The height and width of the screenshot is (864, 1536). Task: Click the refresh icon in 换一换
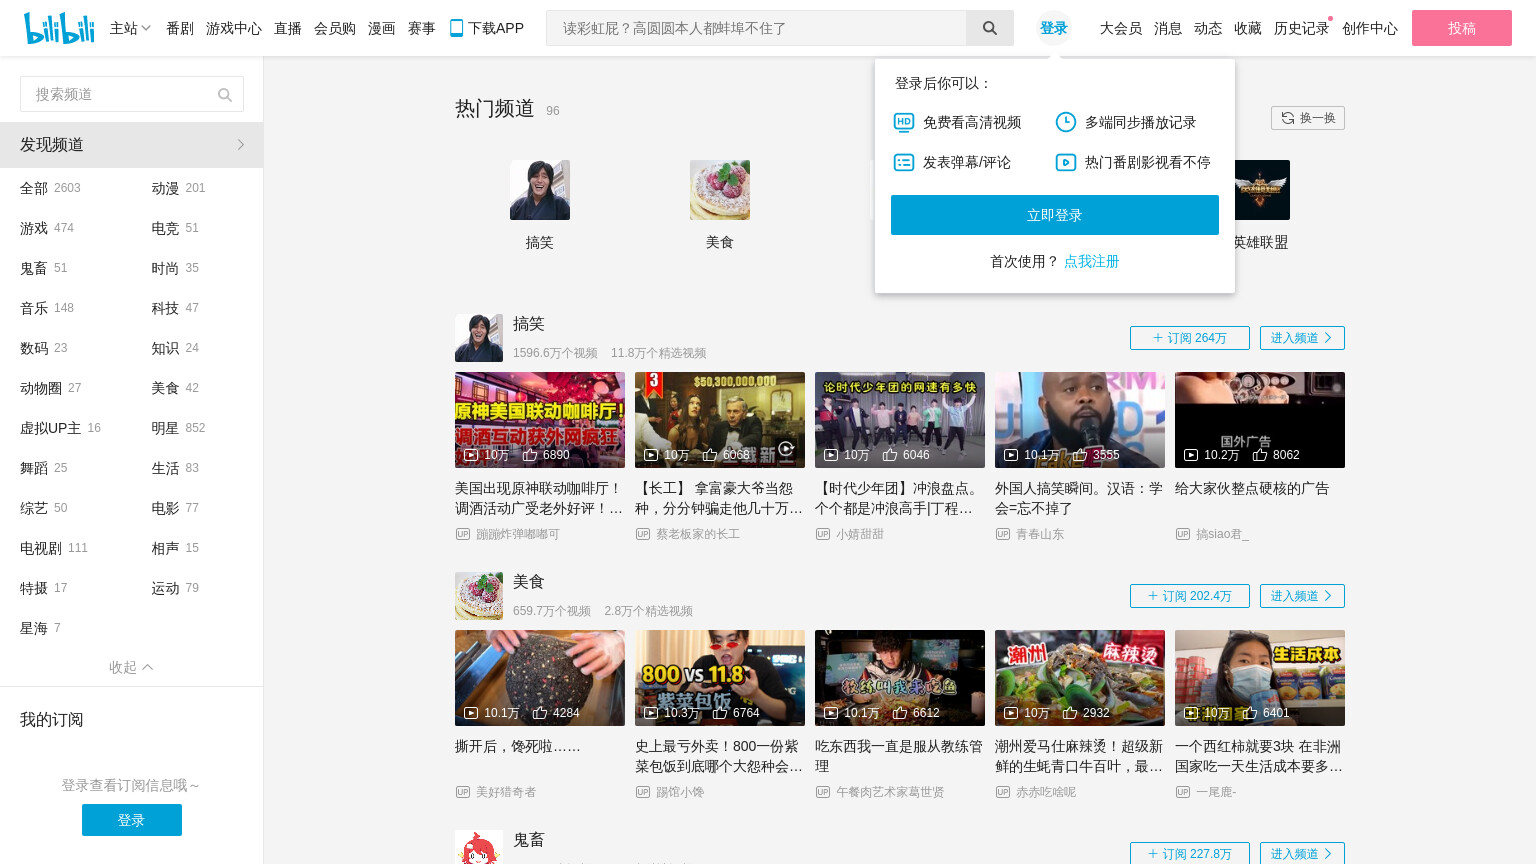point(1288,118)
